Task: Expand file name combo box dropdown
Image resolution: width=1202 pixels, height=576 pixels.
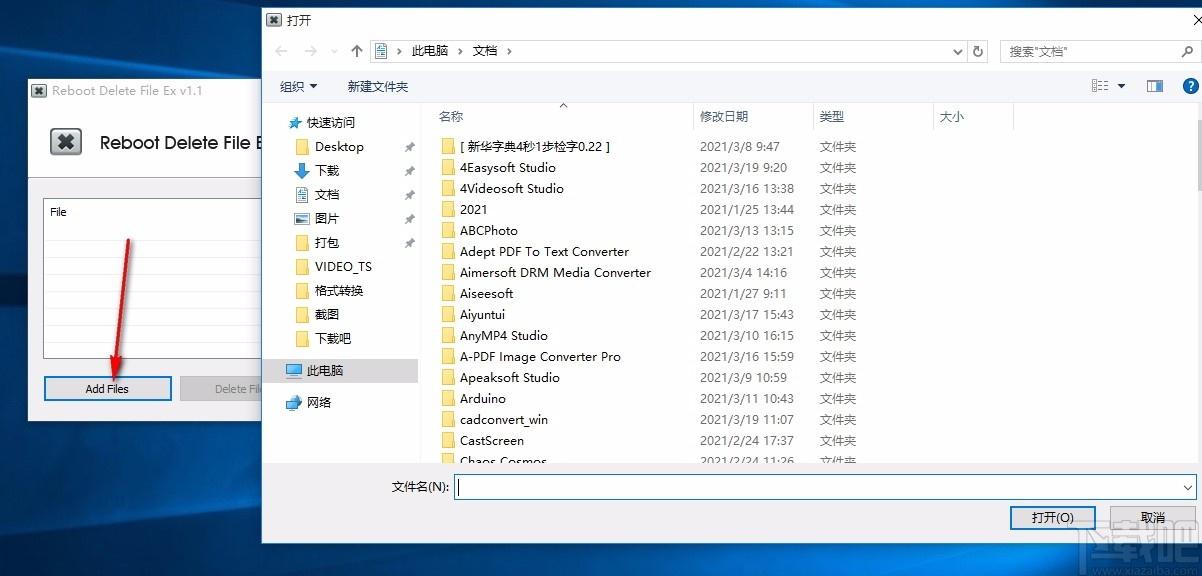Action: pyautogui.click(x=1187, y=487)
